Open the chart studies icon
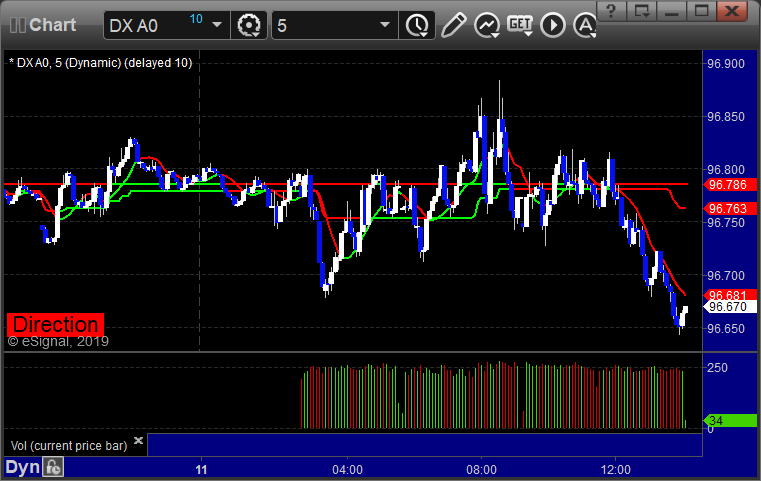 pos(487,25)
